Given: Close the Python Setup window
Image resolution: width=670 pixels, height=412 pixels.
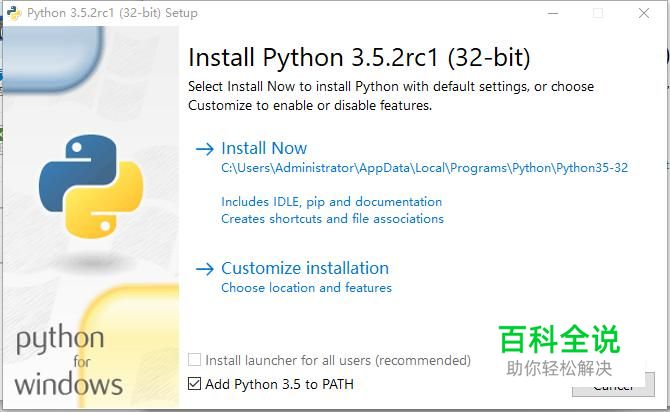Looking at the screenshot, I should click(644, 13).
